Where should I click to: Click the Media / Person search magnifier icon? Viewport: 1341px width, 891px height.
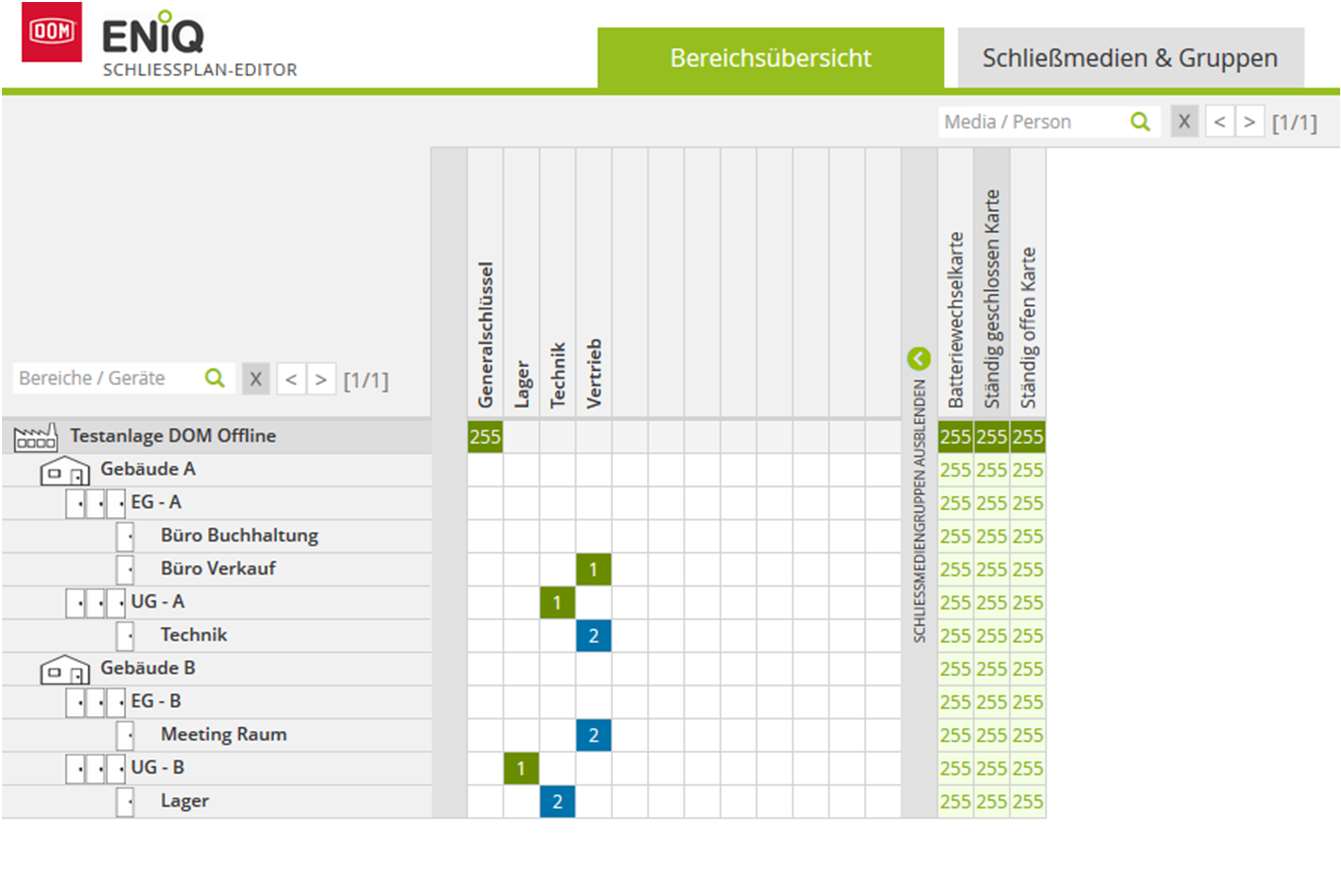click(1140, 122)
